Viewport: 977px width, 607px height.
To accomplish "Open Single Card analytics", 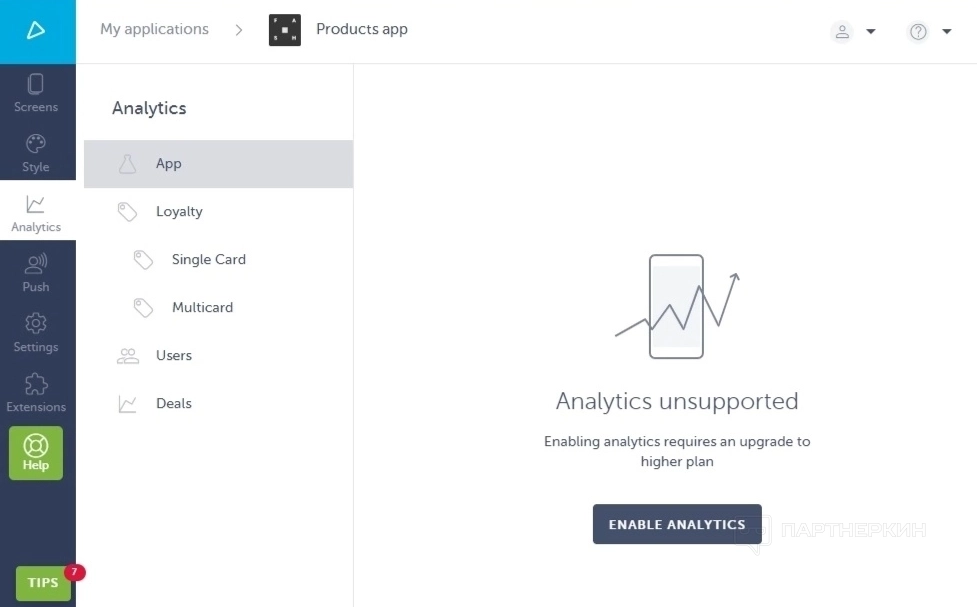I will pos(208,260).
